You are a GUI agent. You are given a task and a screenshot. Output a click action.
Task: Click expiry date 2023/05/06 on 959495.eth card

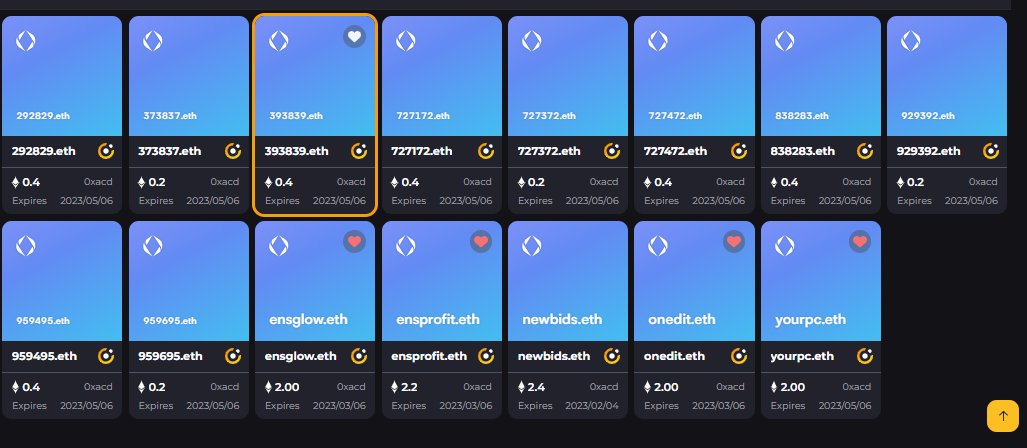[86, 406]
